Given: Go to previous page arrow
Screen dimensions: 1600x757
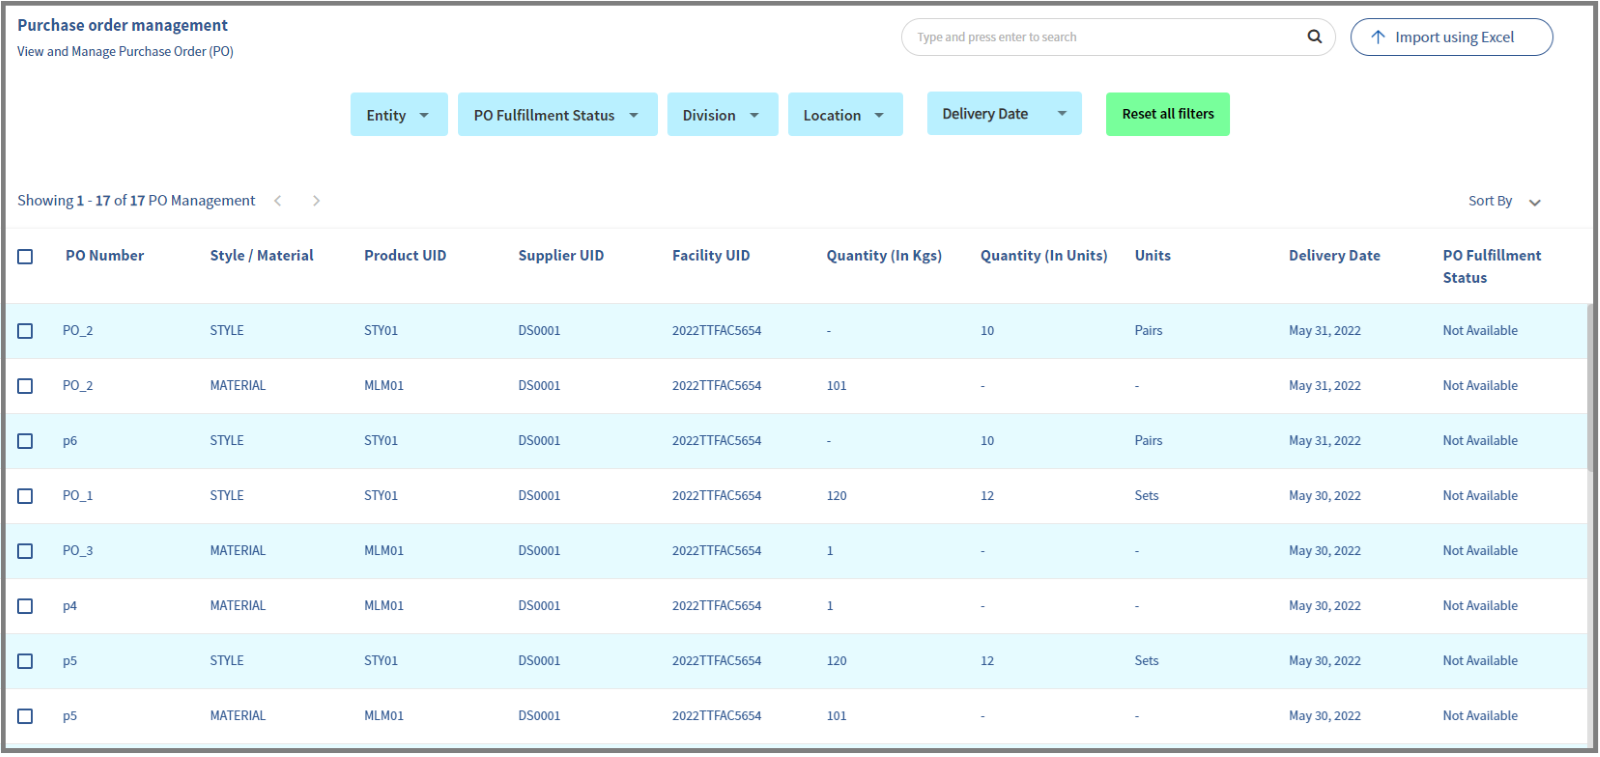Looking at the screenshot, I should [x=278, y=201].
